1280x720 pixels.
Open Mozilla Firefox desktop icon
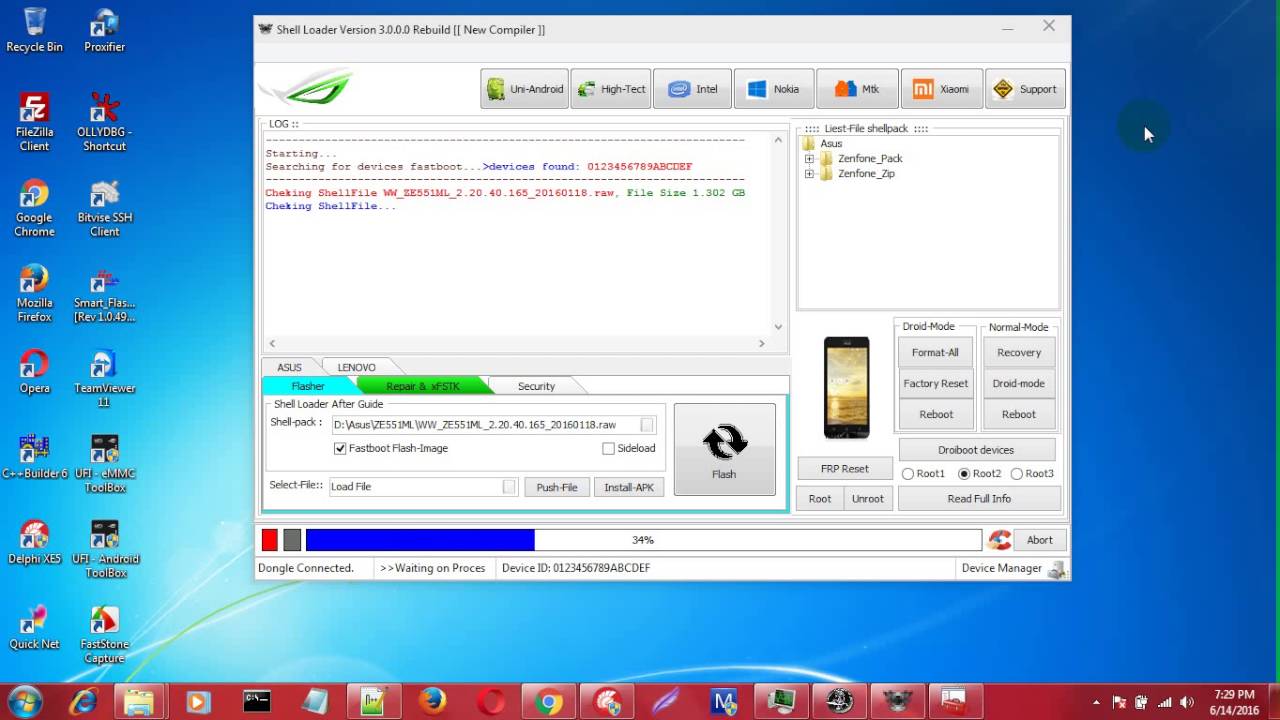[x=34, y=294]
